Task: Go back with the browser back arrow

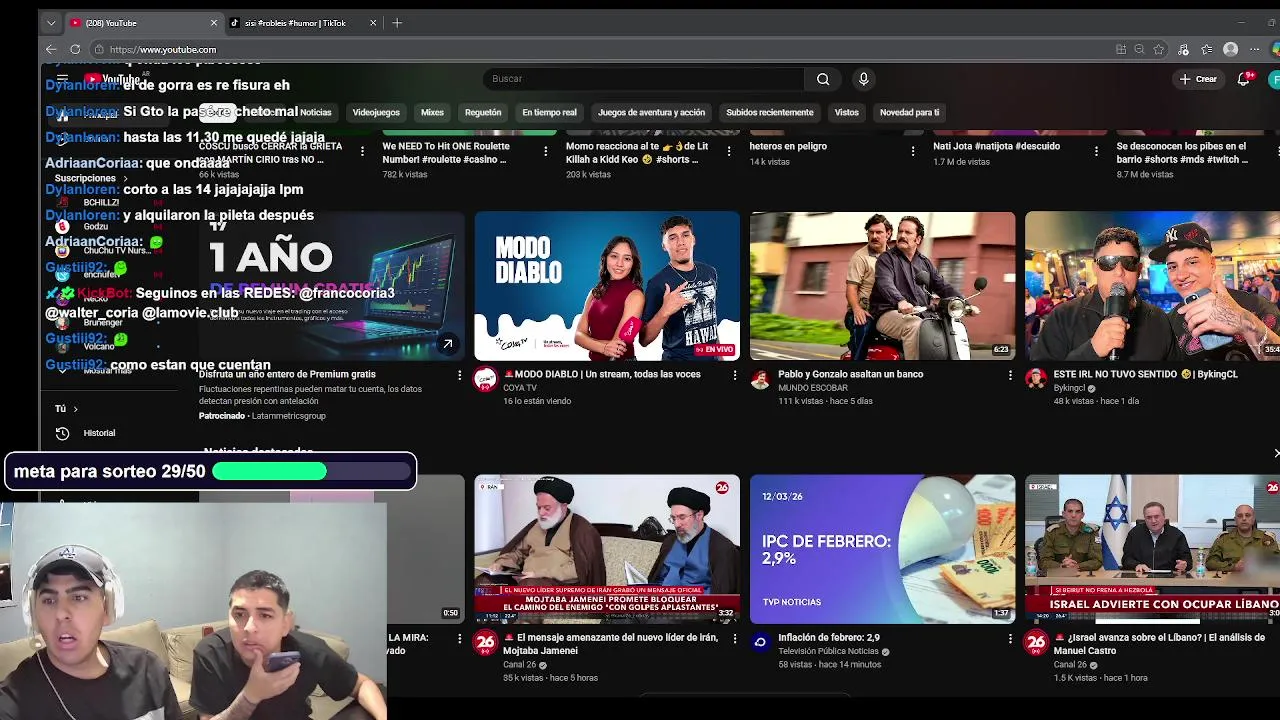Action: point(51,49)
